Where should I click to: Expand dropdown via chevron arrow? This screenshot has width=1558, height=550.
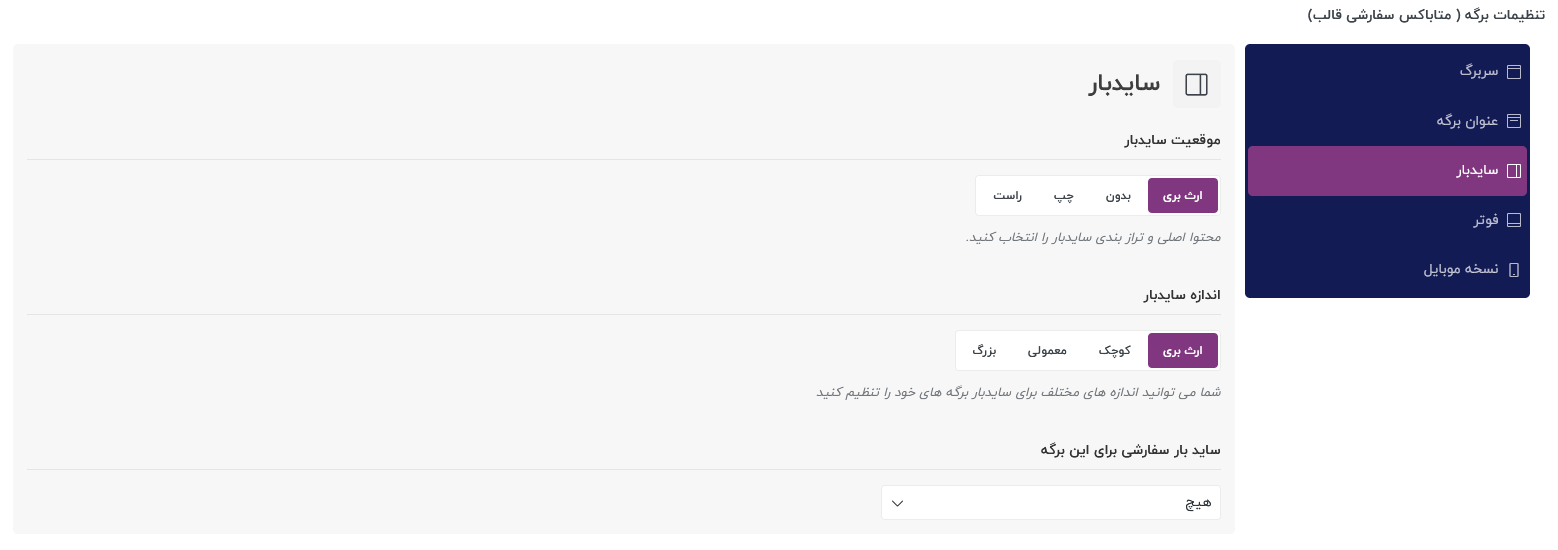tap(897, 503)
